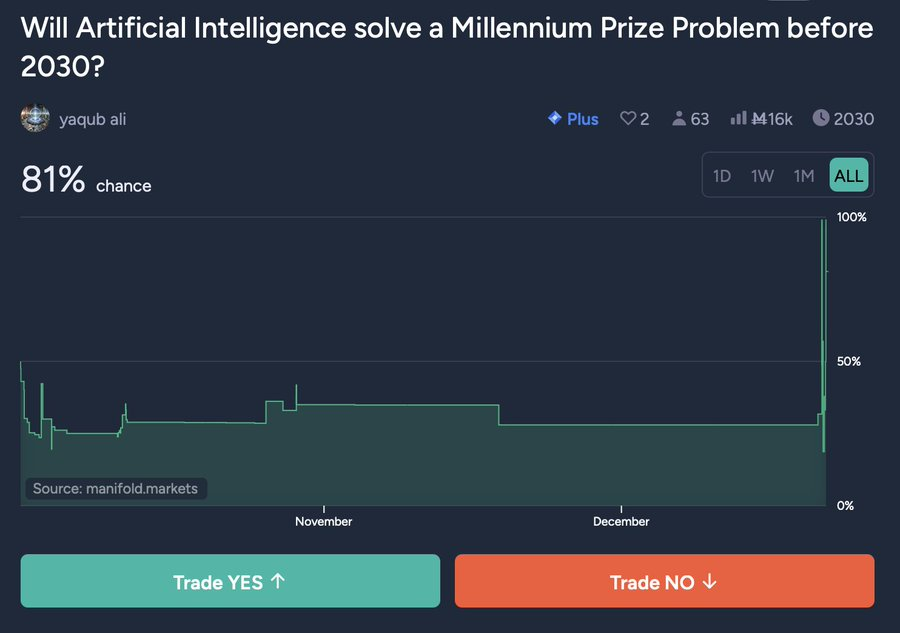This screenshot has width=900, height=633.
Task: Click the Source: manifold.markets label
Action: pos(115,488)
